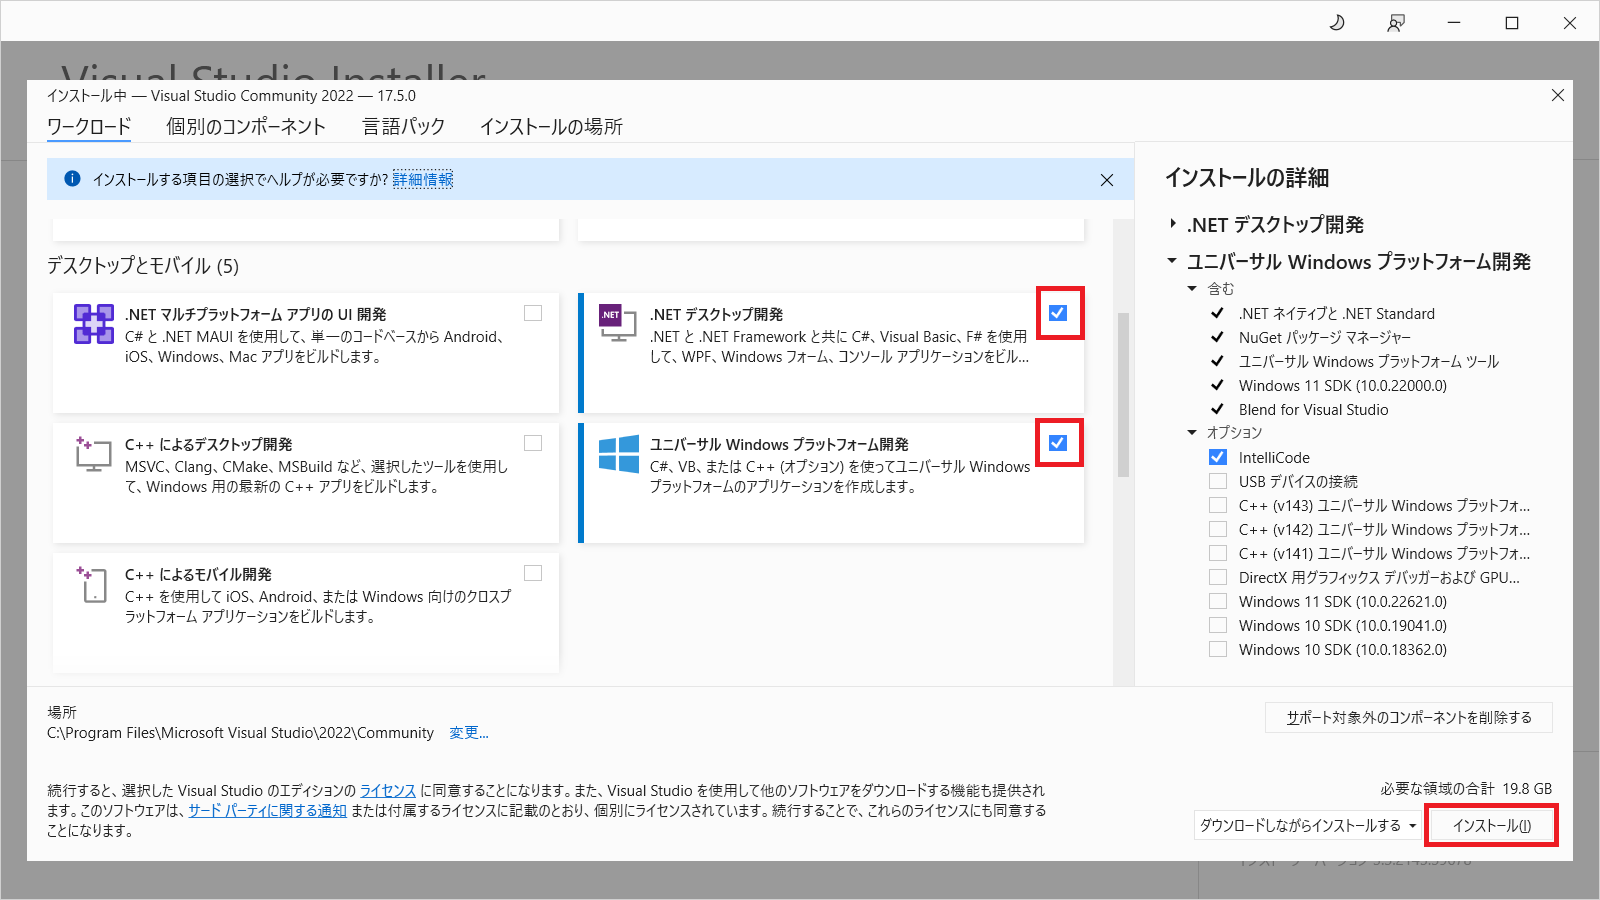Enable USB デバイスの接続 option
The image size is (1600, 900).
pyautogui.click(x=1218, y=481)
